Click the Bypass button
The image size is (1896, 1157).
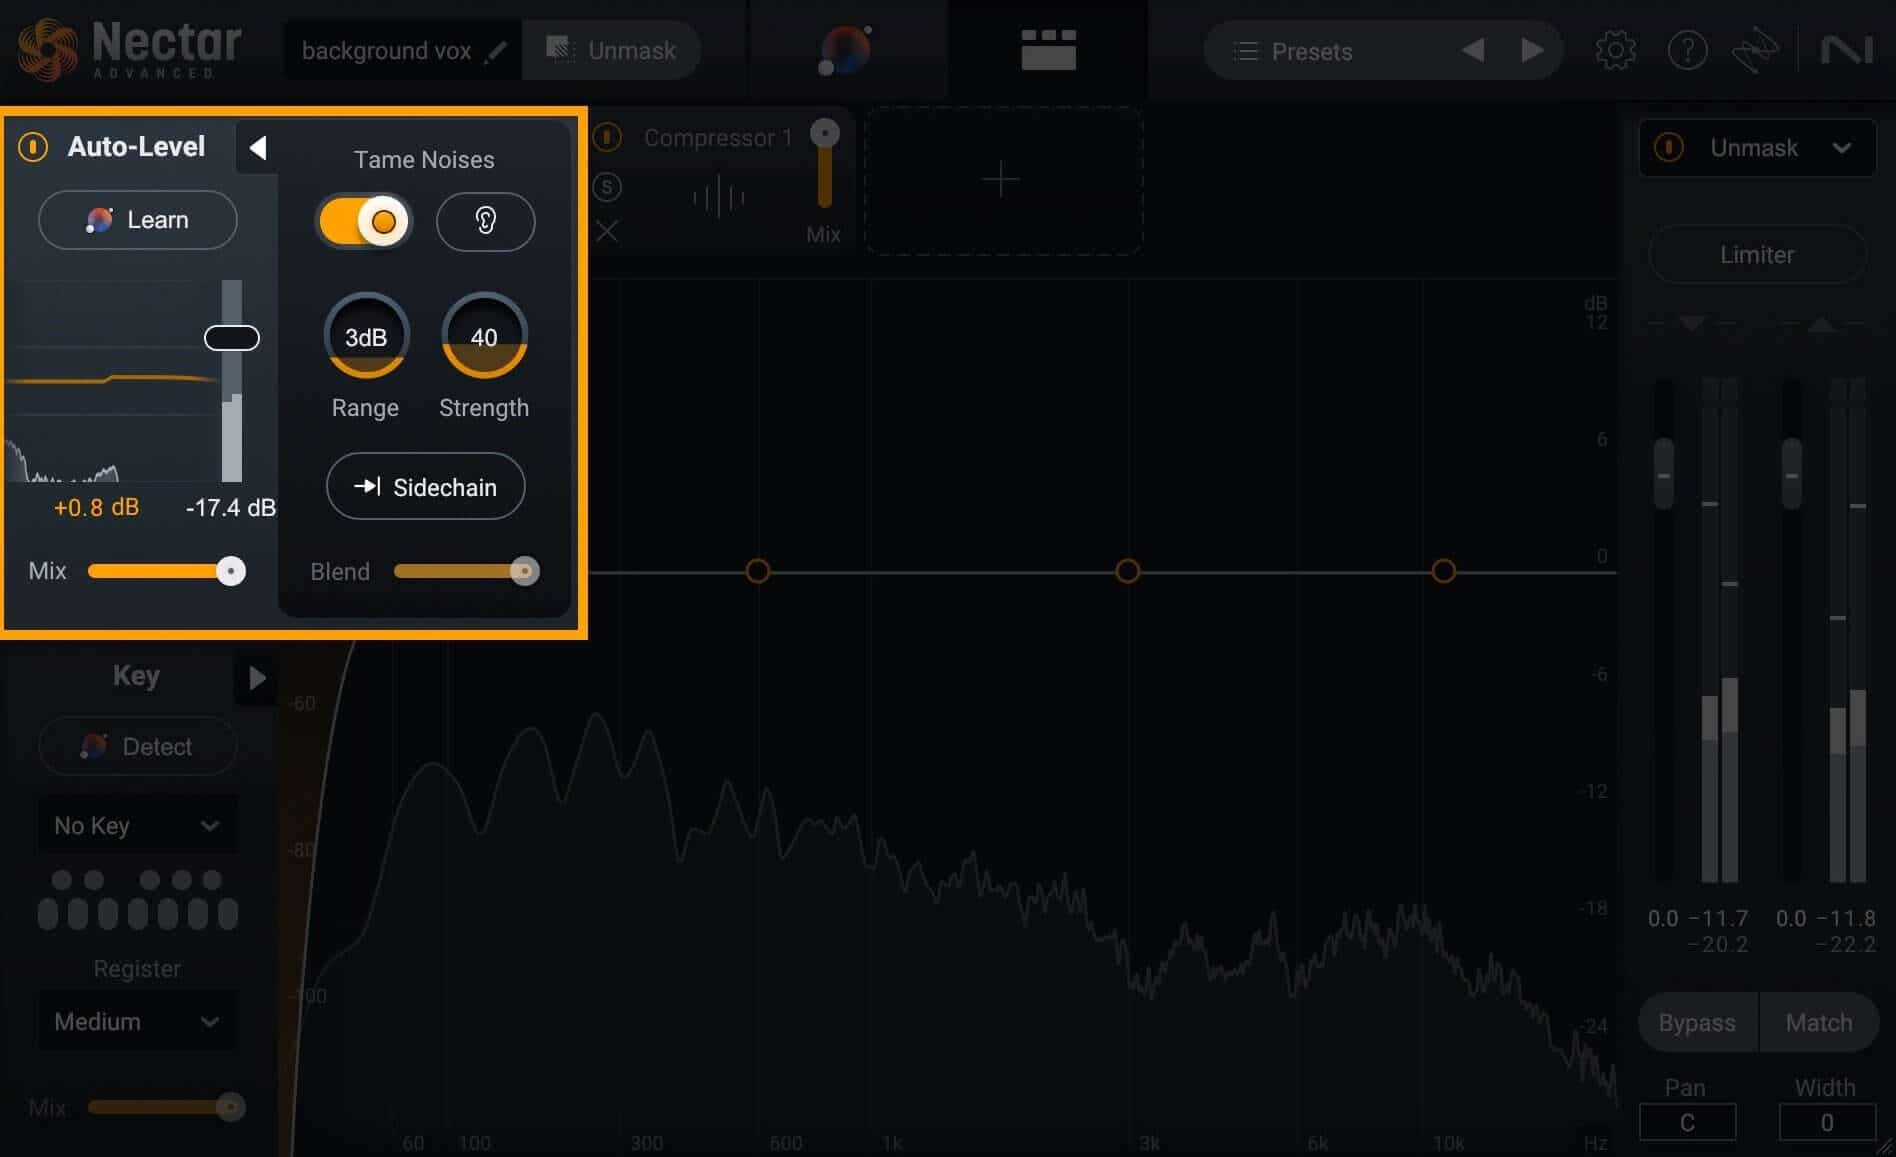click(1697, 1022)
